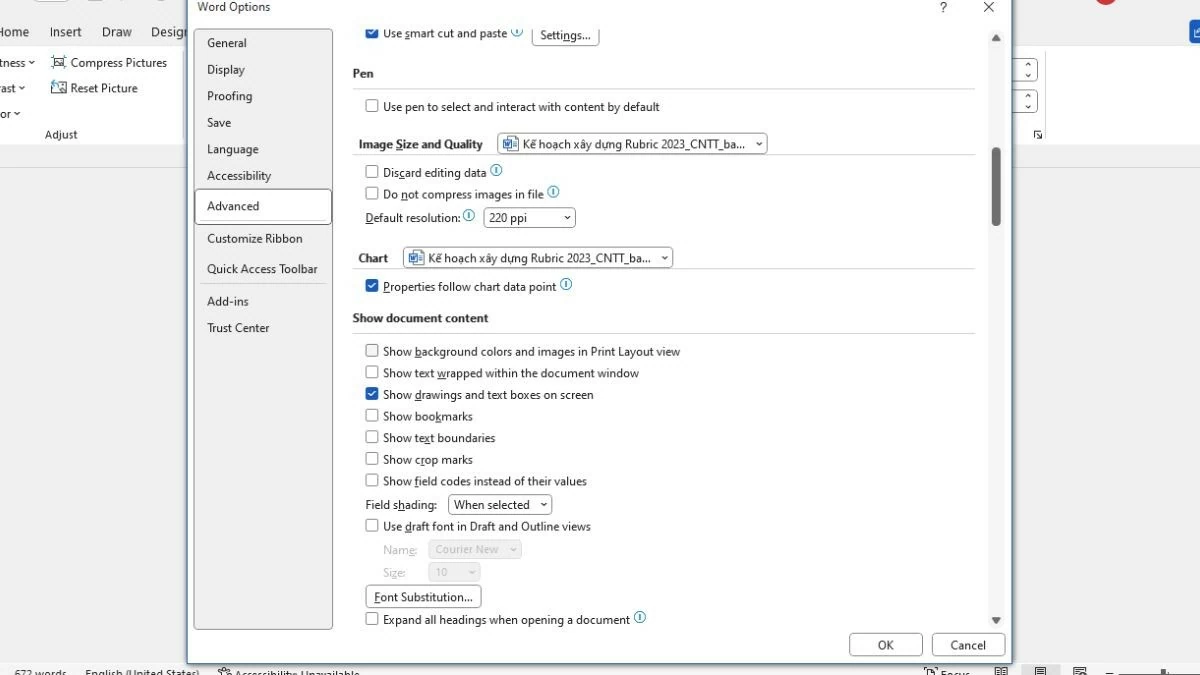Open smart cut and paste Settings button
Screen dimensions: 1200x675
coord(565,35)
